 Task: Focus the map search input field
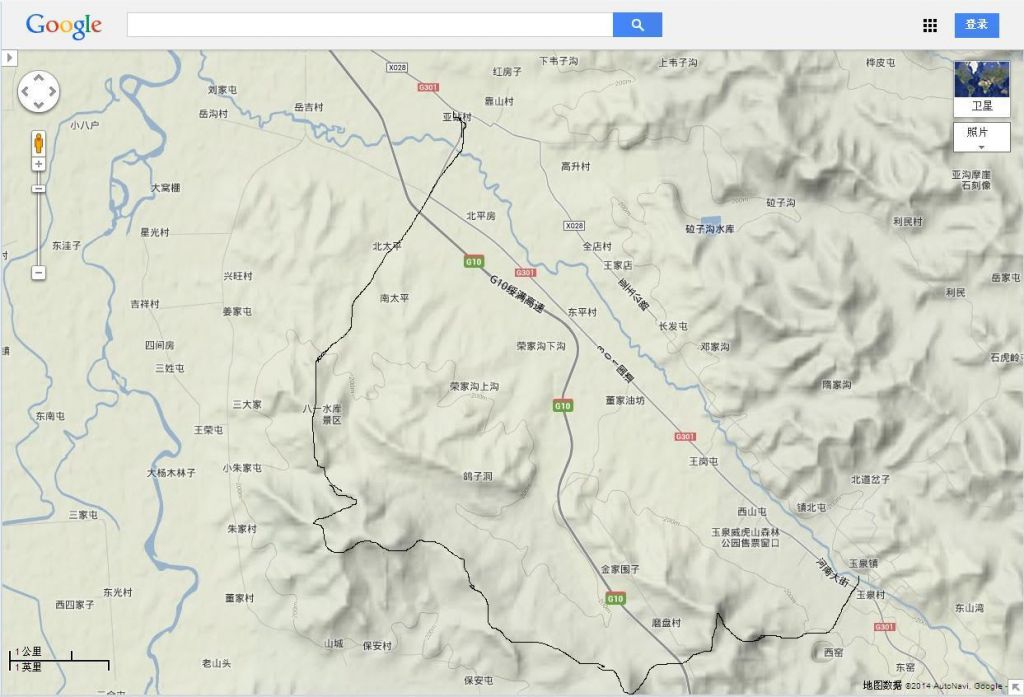[370, 25]
